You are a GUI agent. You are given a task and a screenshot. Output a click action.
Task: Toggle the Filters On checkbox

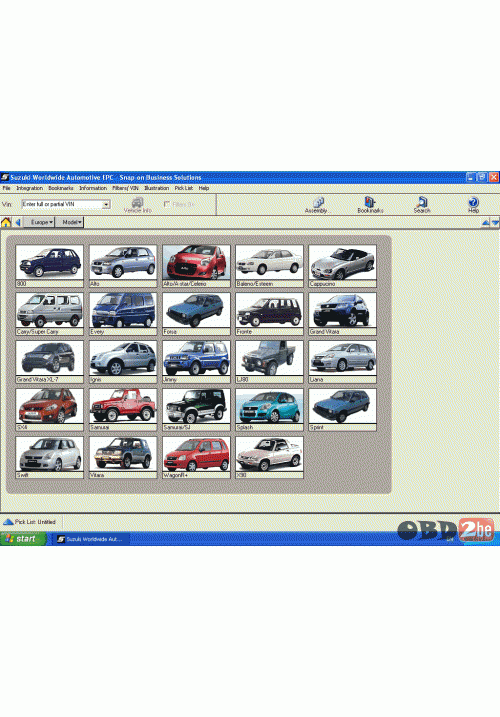tap(167, 204)
